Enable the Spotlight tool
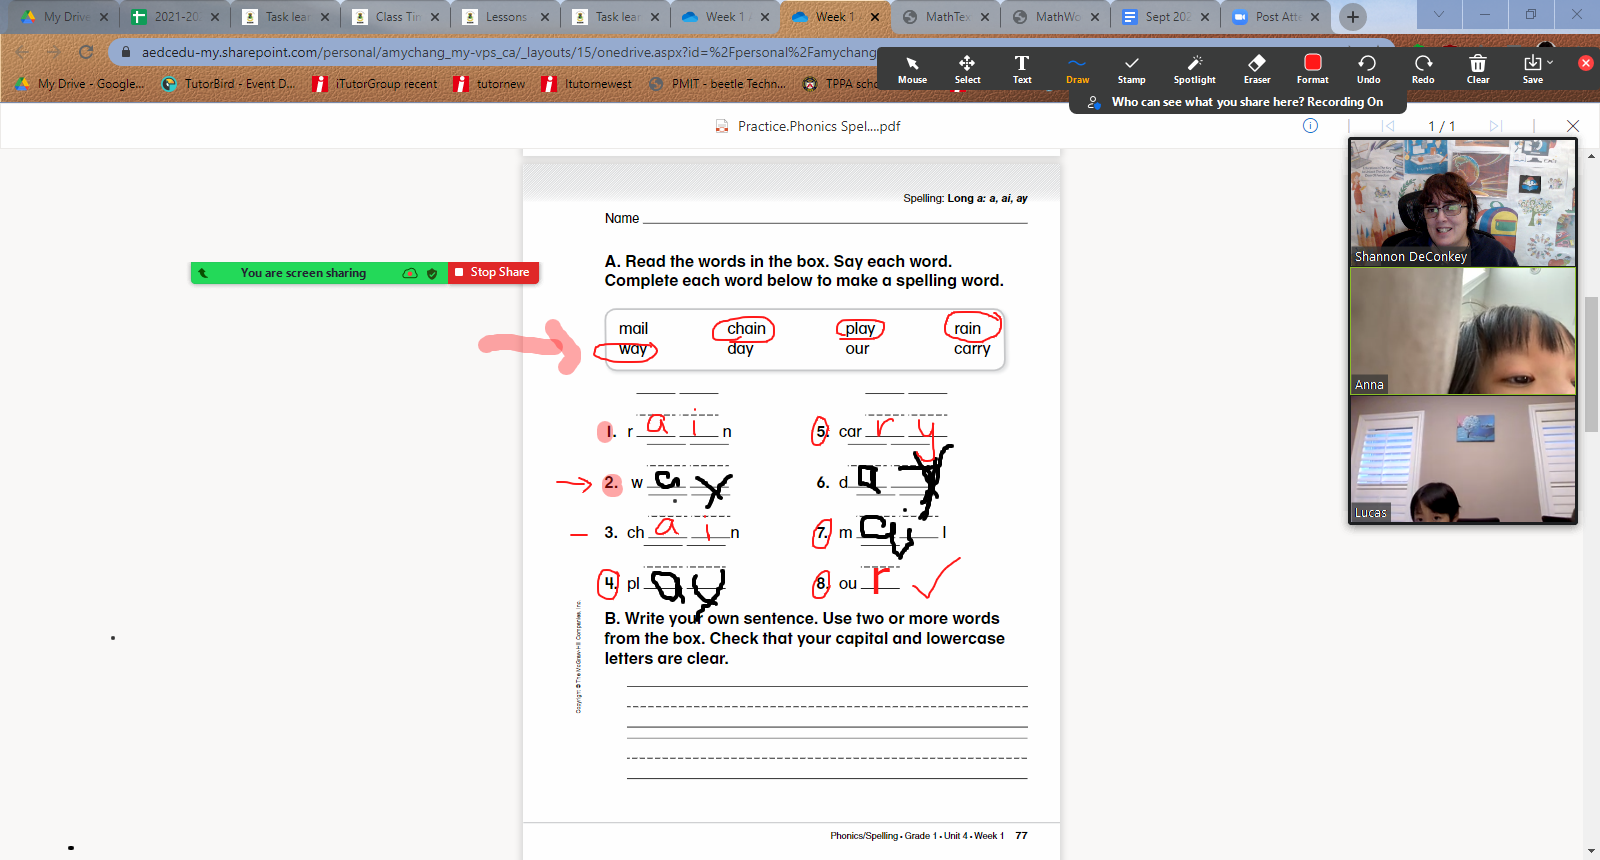The width and height of the screenshot is (1600, 860). point(1194,69)
